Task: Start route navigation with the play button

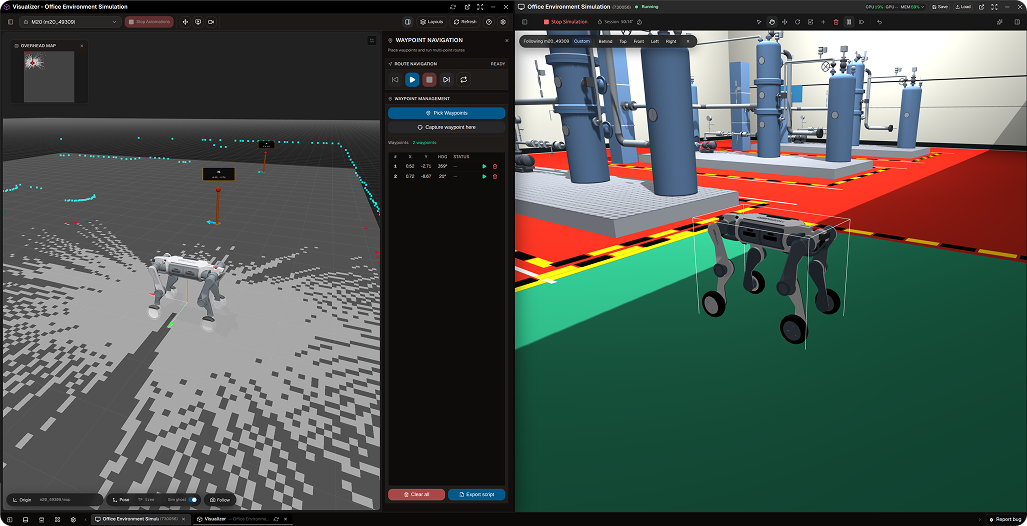Action: 412,79
